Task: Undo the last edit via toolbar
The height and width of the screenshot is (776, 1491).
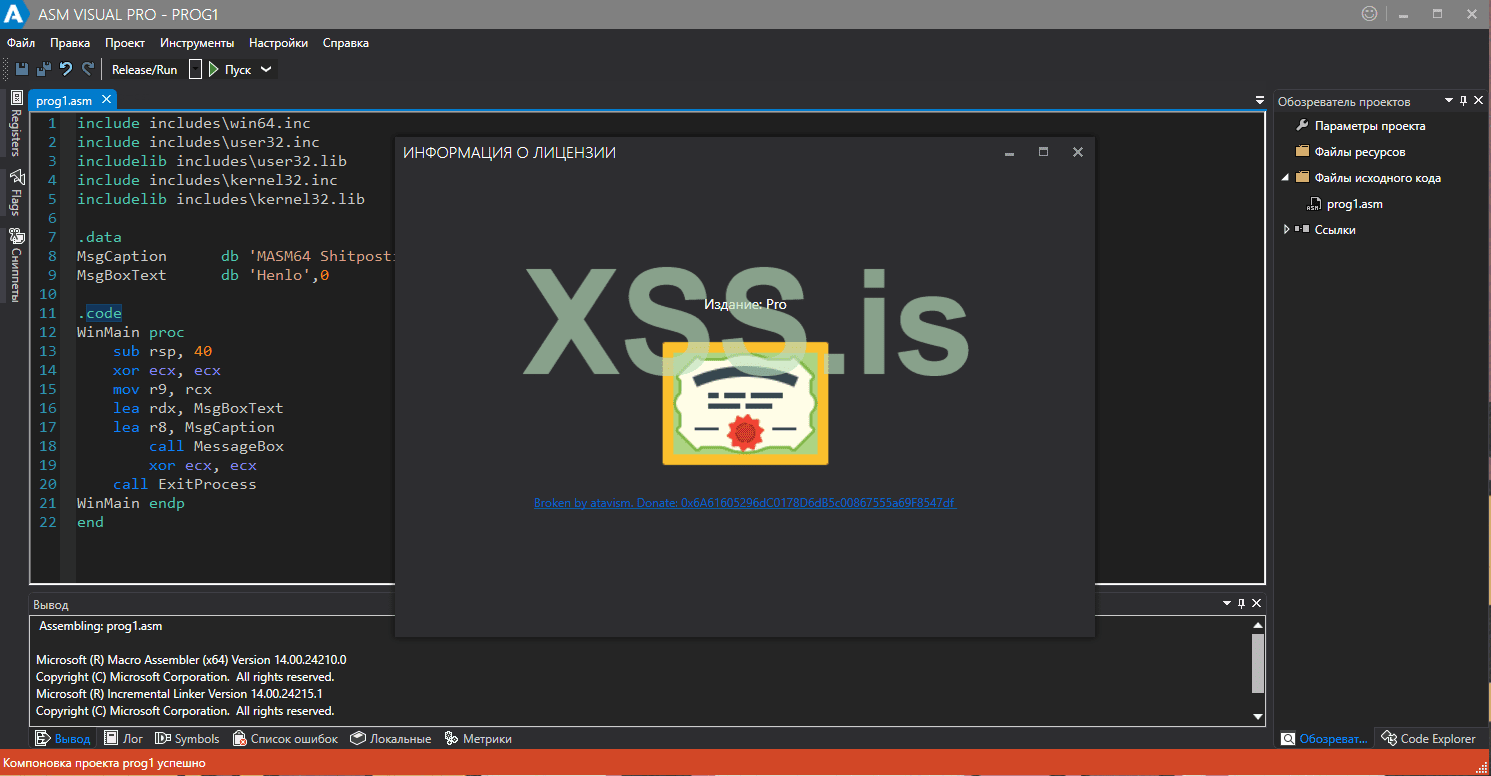Action: [66, 69]
